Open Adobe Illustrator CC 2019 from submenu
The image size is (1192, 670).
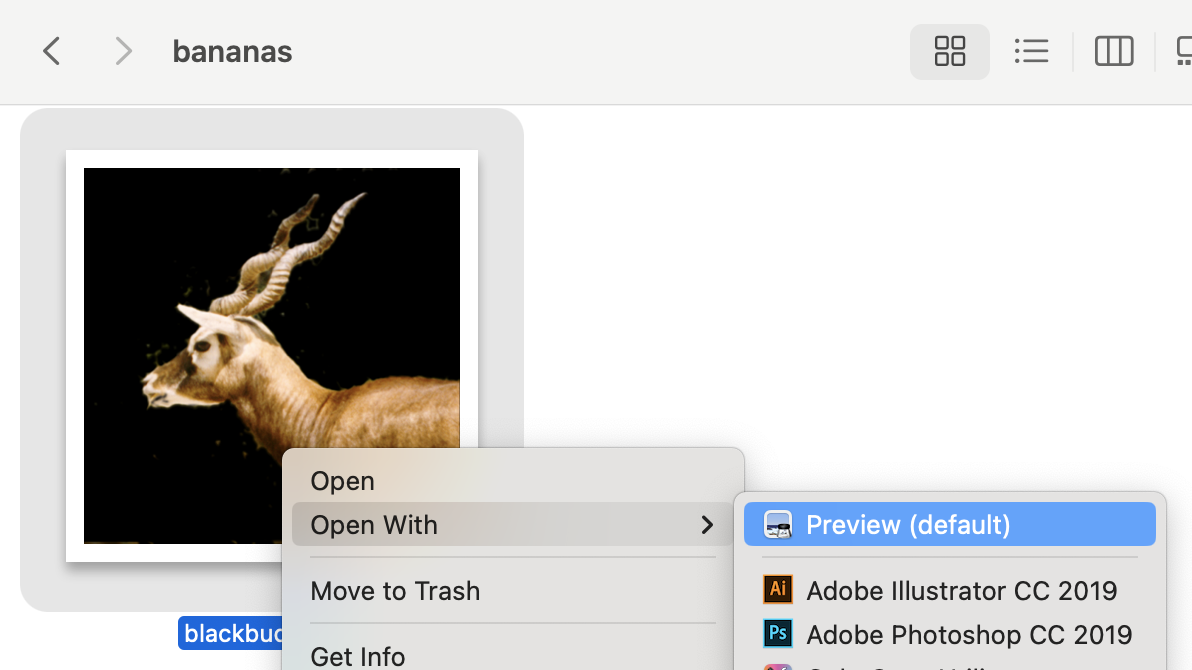point(962,590)
